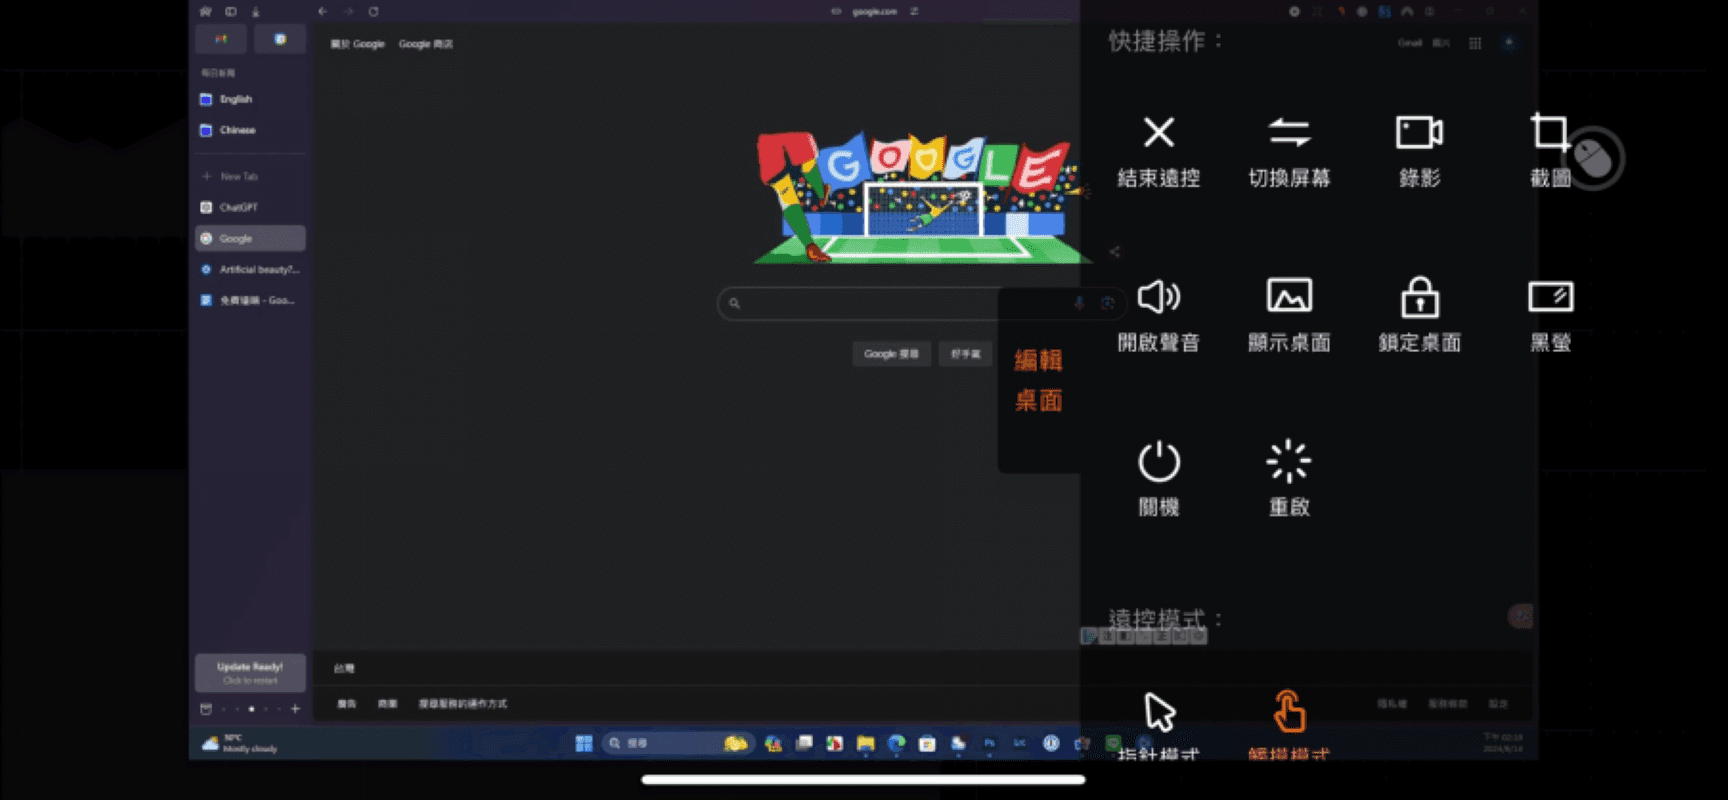Tap the floating mouse button
Viewport: 1728px width, 800px height.
[x=1593, y=158]
